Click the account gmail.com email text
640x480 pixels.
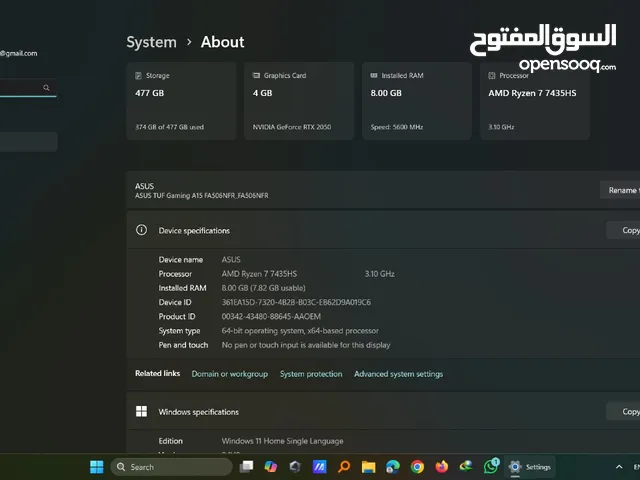(19, 53)
